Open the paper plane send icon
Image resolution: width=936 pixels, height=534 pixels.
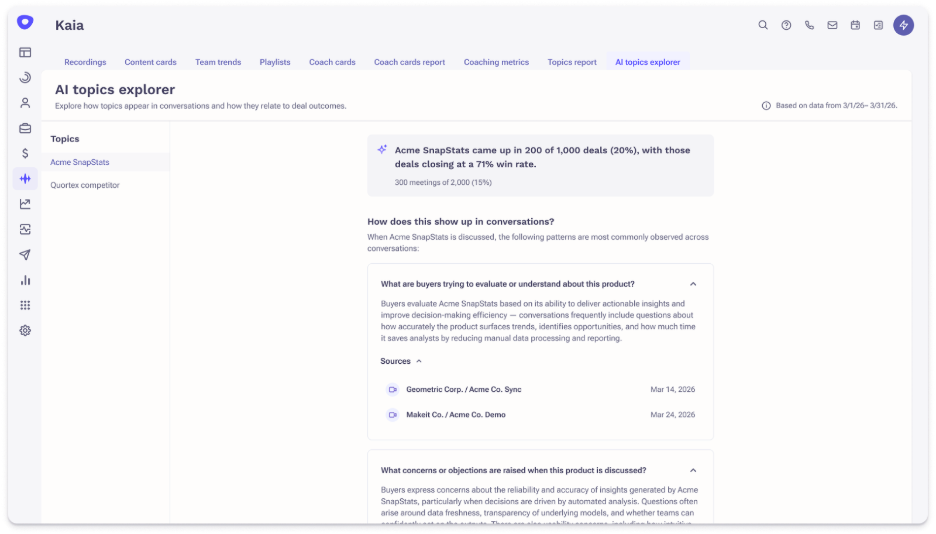pos(25,255)
